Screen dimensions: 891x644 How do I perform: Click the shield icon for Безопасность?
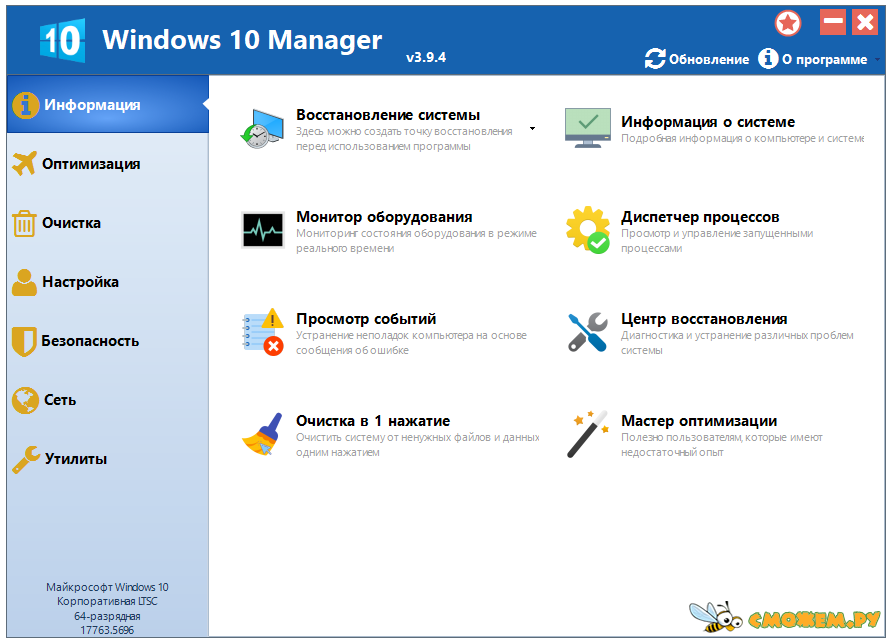(24, 341)
